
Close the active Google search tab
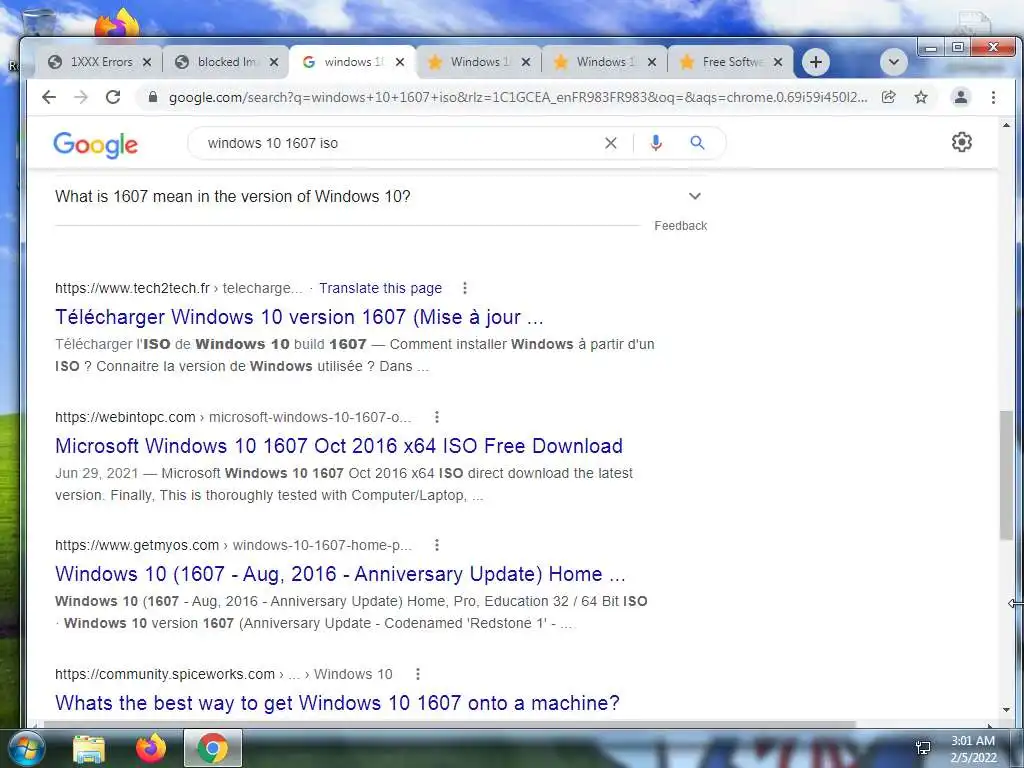pyautogui.click(x=400, y=62)
